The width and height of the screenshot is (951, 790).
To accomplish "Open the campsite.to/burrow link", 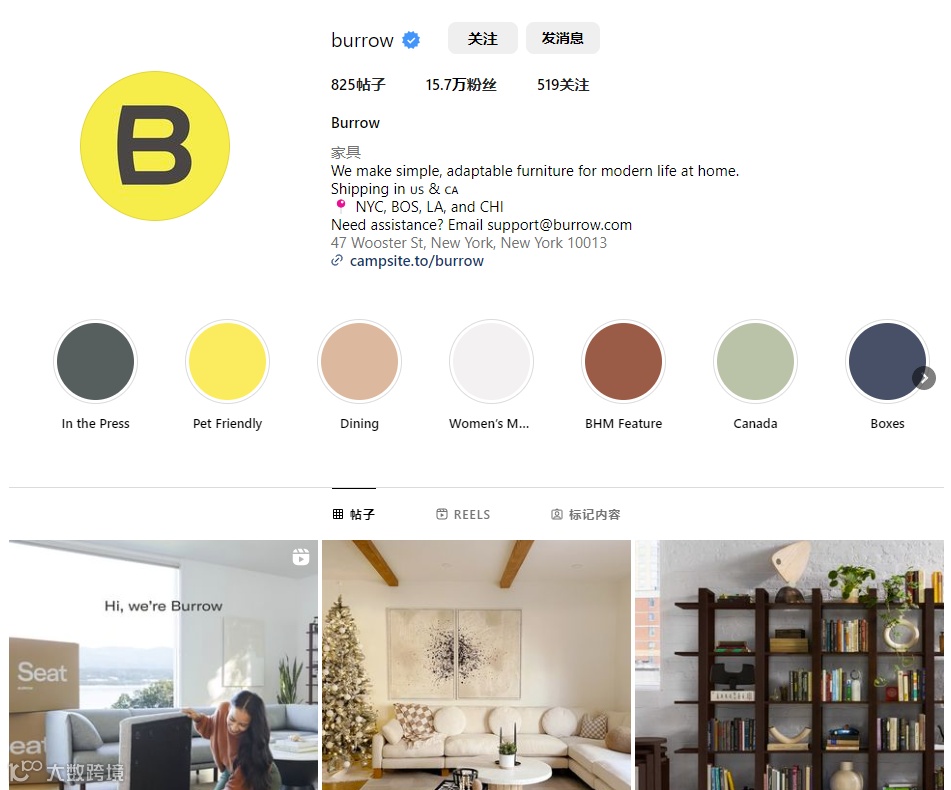I will 417,261.
